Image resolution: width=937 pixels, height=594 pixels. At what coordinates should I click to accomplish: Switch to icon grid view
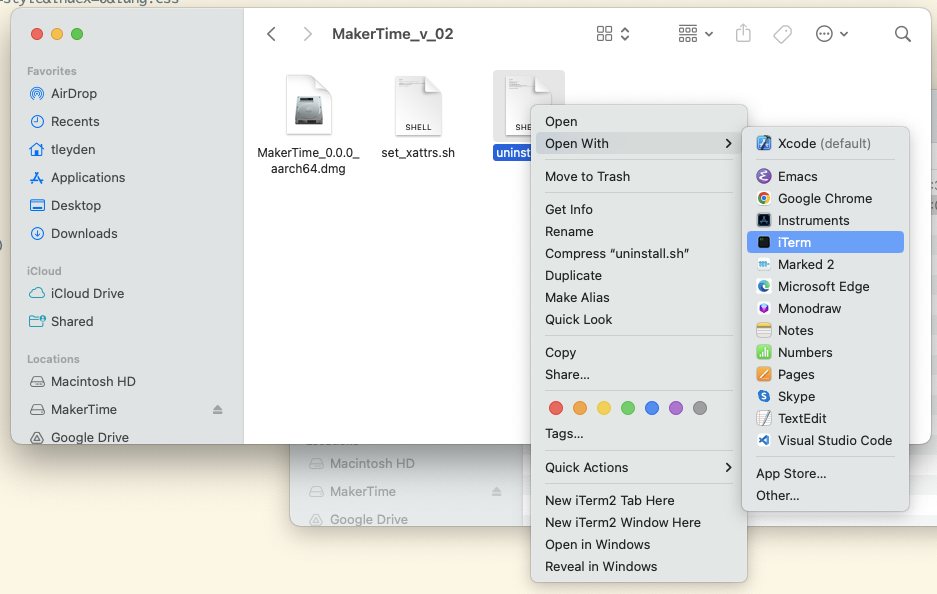(604, 34)
